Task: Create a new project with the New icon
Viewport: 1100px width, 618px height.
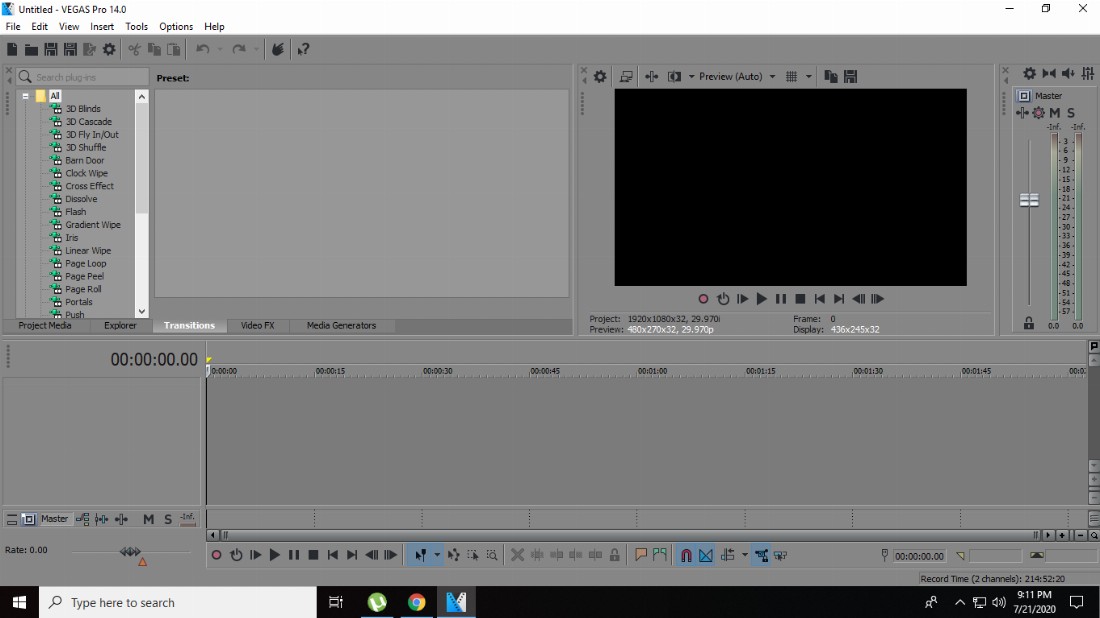Action: pyautogui.click(x=12, y=49)
